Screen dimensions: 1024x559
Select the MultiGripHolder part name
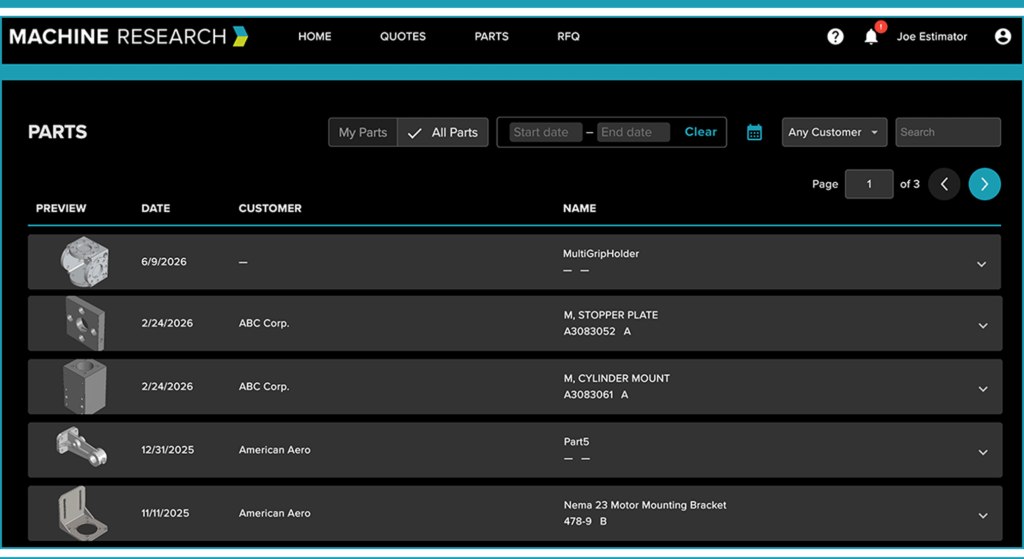[x=601, y=253]
